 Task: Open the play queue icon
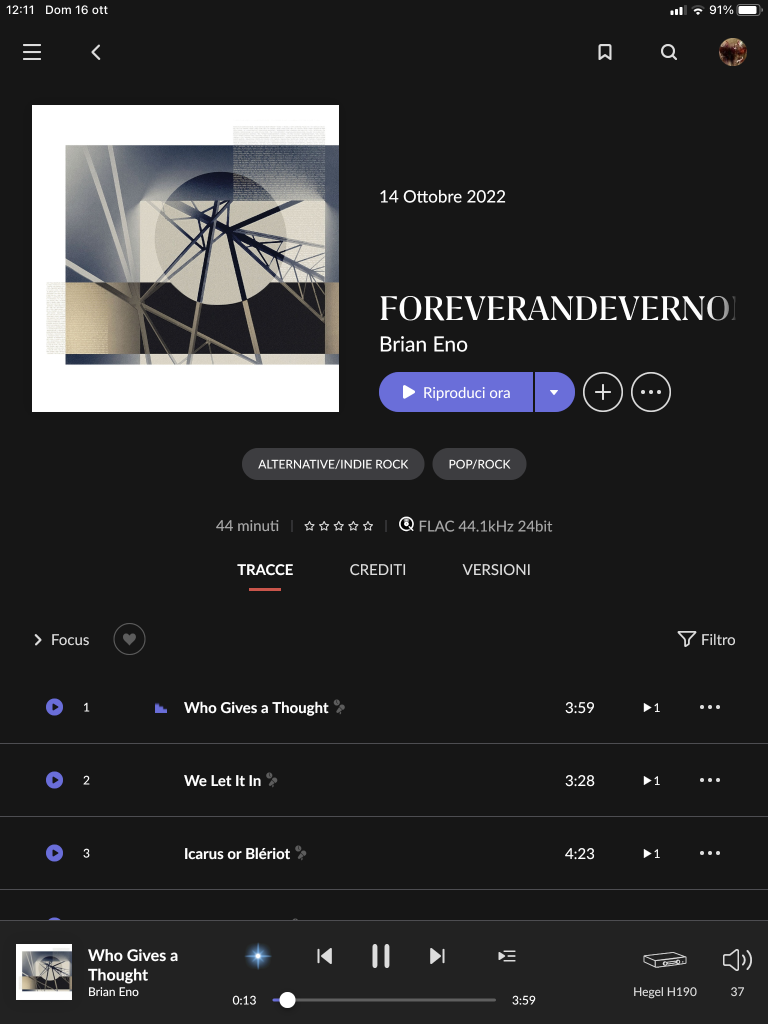(x=507, y=956)
